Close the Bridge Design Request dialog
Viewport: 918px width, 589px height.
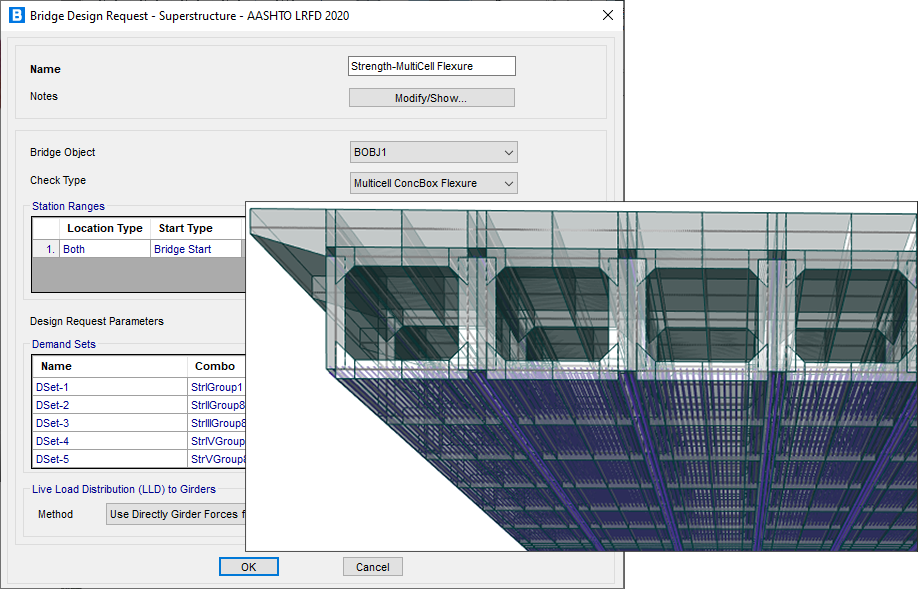[607, 16]
